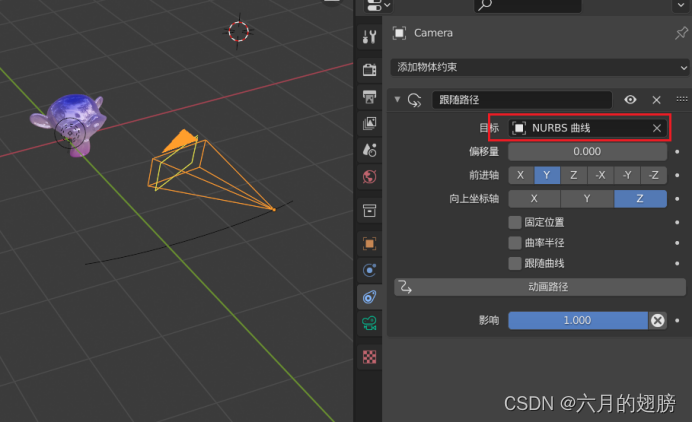This screenshot has height=423, width=692.
Task: Animate 固定位置 property keyframe dot
Action: (x=677, y=222)
